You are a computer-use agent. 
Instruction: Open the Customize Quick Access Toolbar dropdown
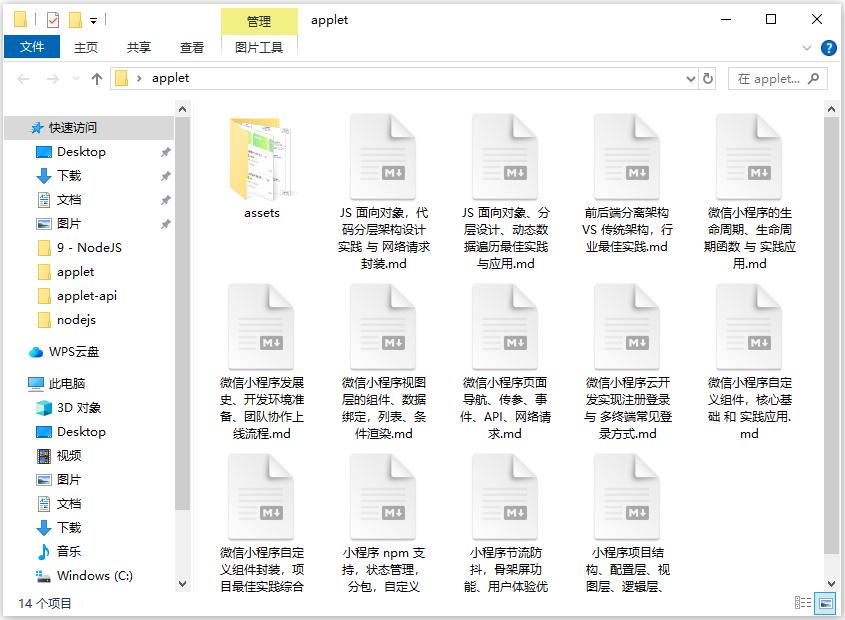click(93, 20)
